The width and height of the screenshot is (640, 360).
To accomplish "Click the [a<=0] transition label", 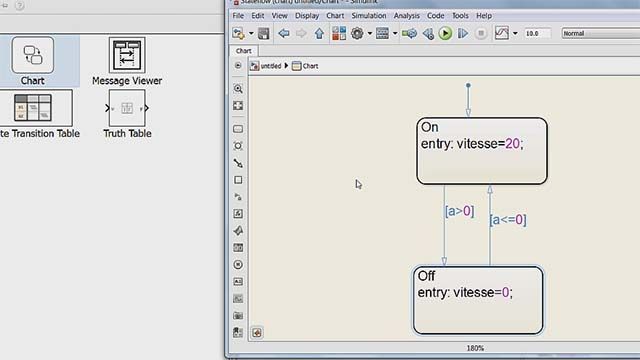I will click(x=508, y=220).
